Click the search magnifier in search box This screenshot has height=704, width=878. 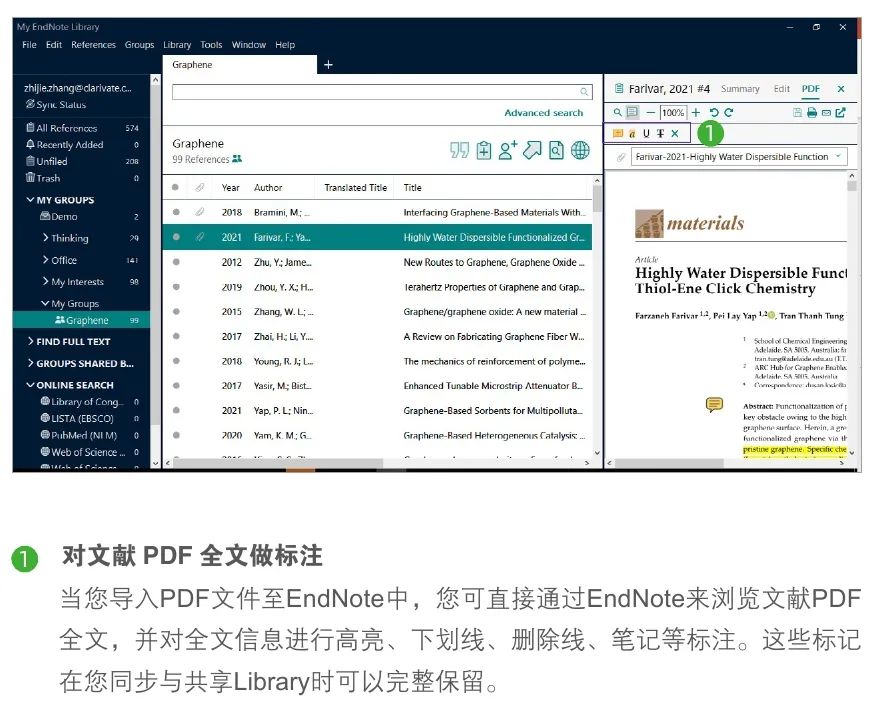[x=584, y=92]
